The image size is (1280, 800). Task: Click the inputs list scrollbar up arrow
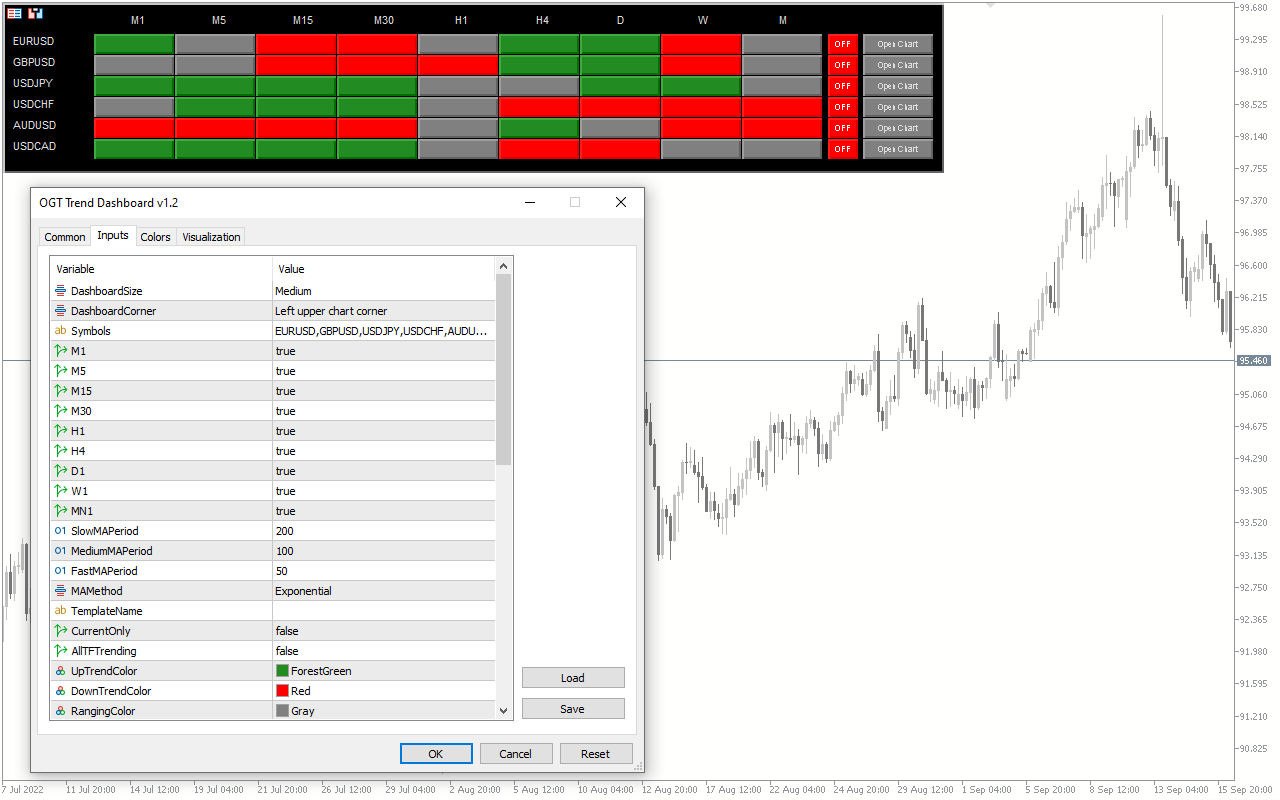pos(504,266)
